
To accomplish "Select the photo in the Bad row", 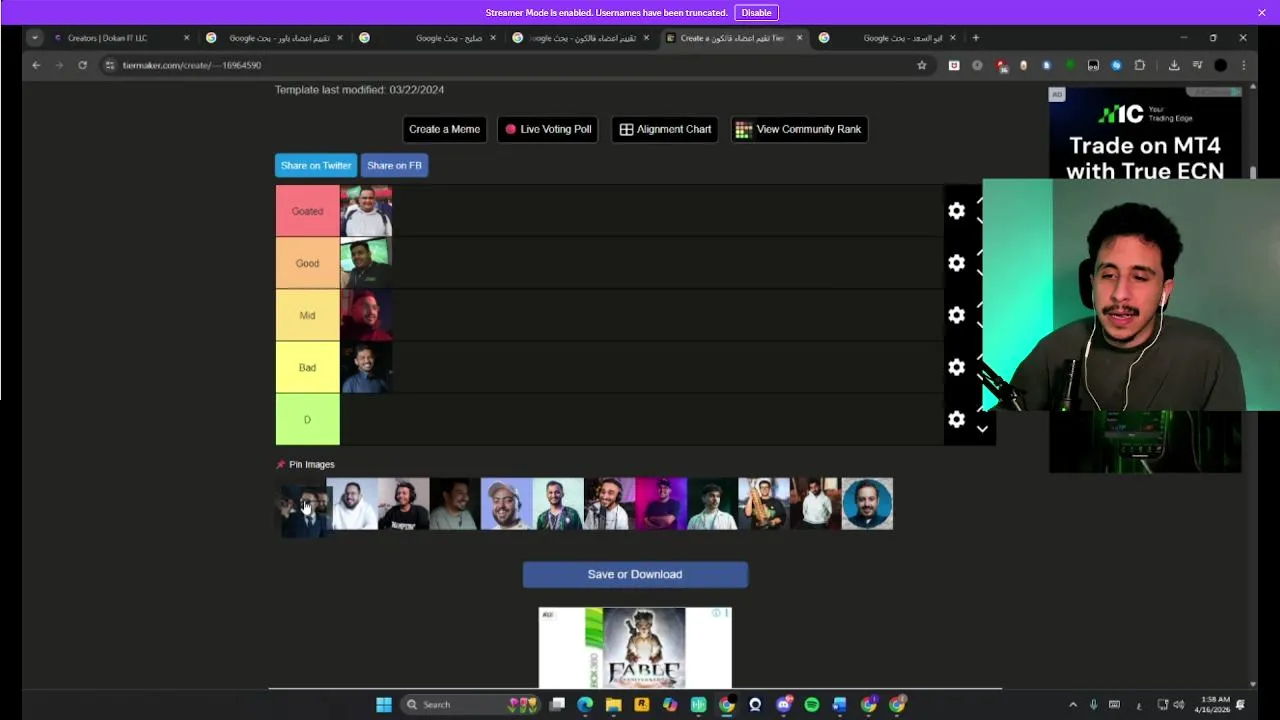I will (366, 367).
